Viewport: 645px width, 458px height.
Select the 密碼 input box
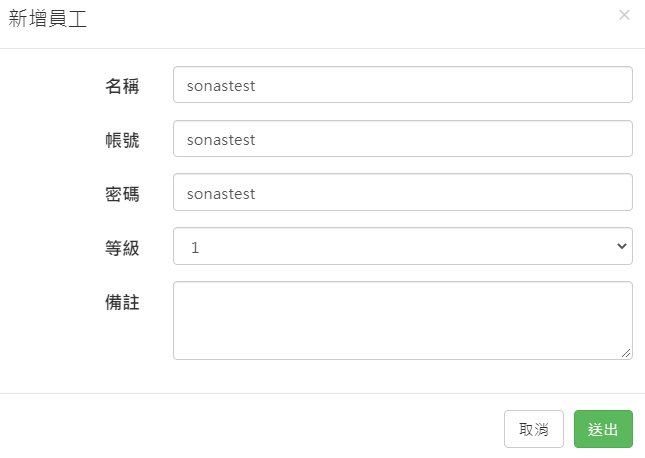402,193
